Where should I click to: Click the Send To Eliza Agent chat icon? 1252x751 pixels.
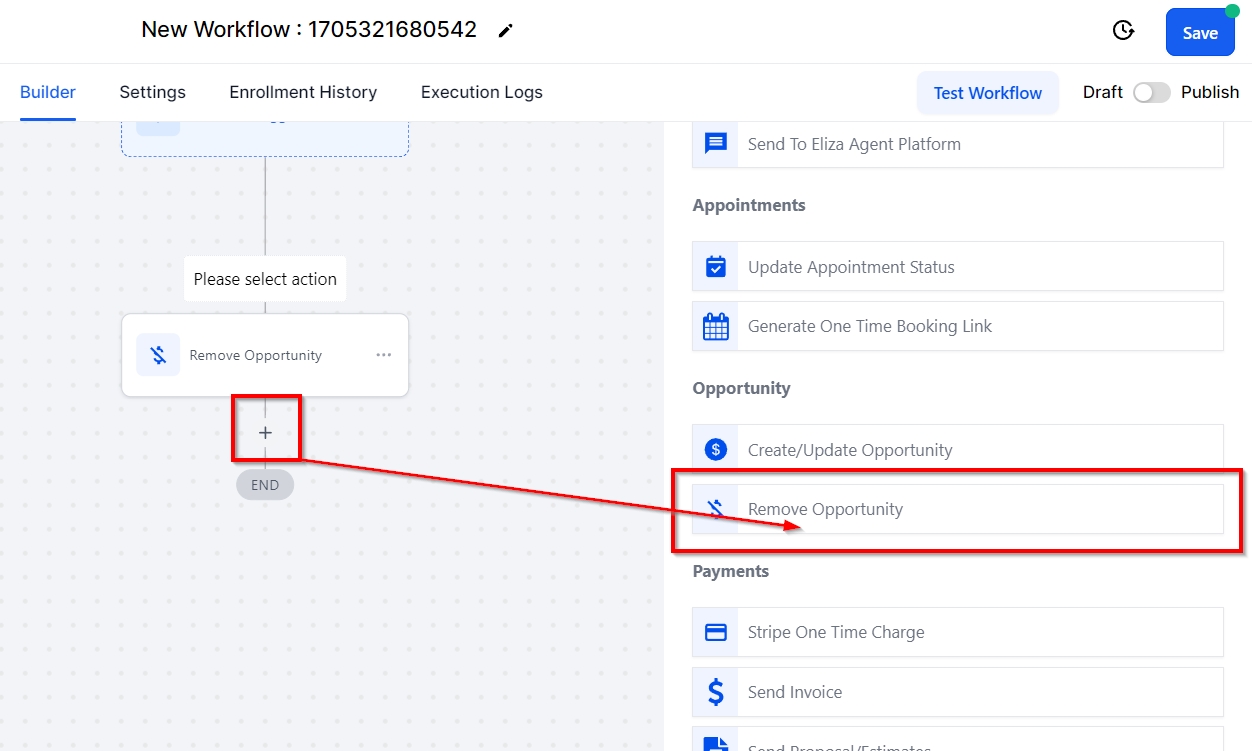click(715, 144)
